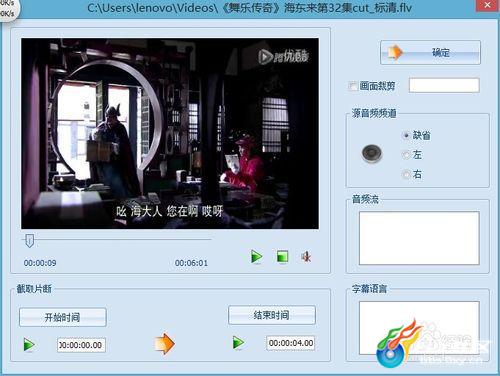
Task: Select the 缺省 audio channel option
Action: (x=406, y=135)
